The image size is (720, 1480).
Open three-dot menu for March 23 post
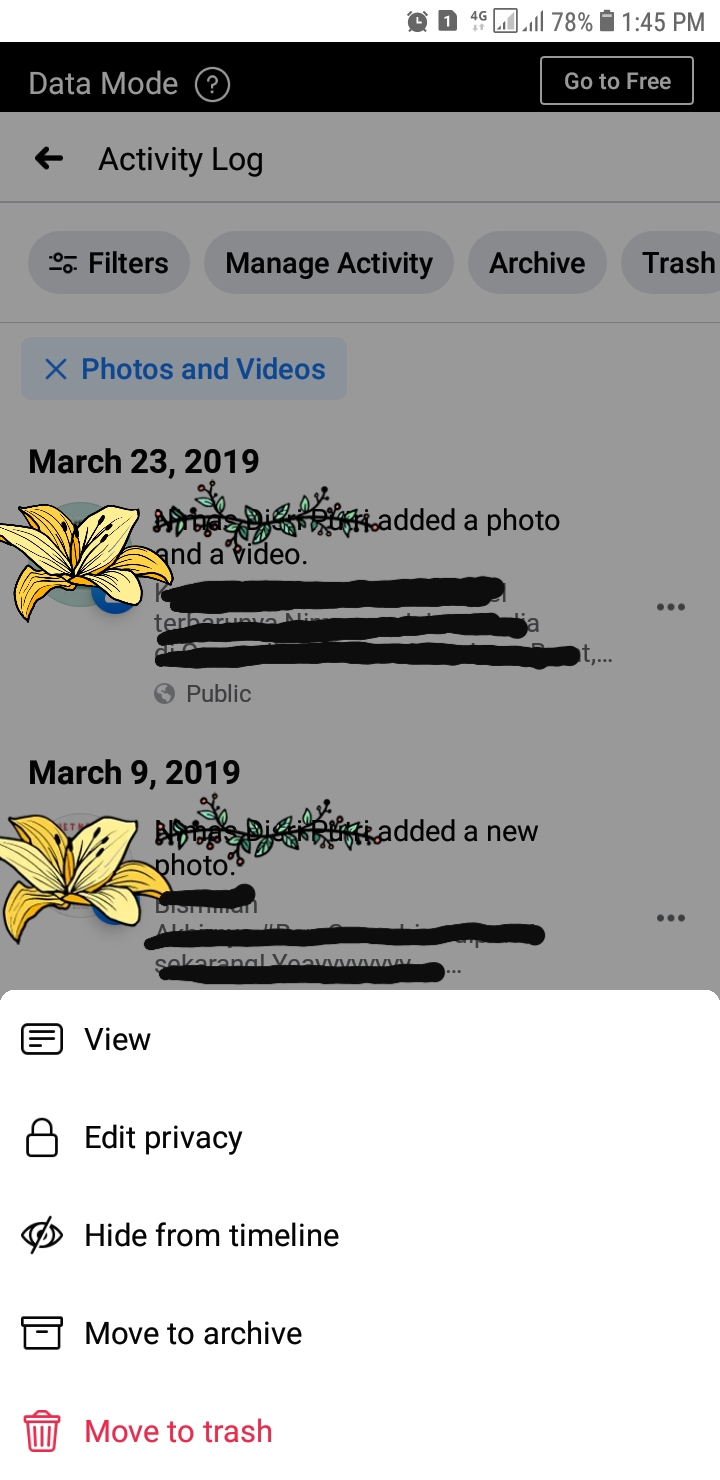[x=670, y=607]
